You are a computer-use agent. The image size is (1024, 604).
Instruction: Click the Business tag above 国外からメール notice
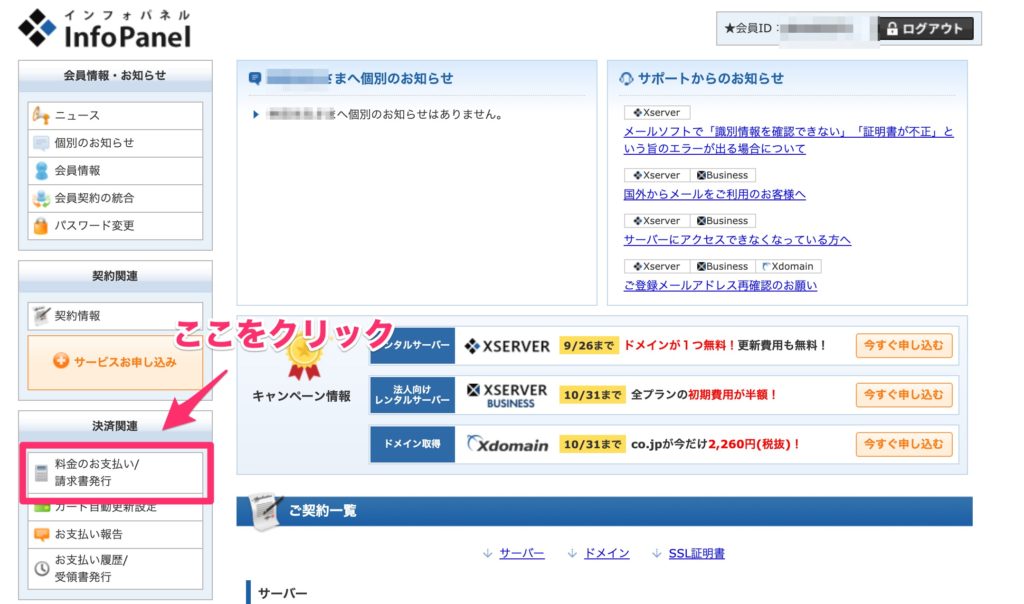pos(723,175)
